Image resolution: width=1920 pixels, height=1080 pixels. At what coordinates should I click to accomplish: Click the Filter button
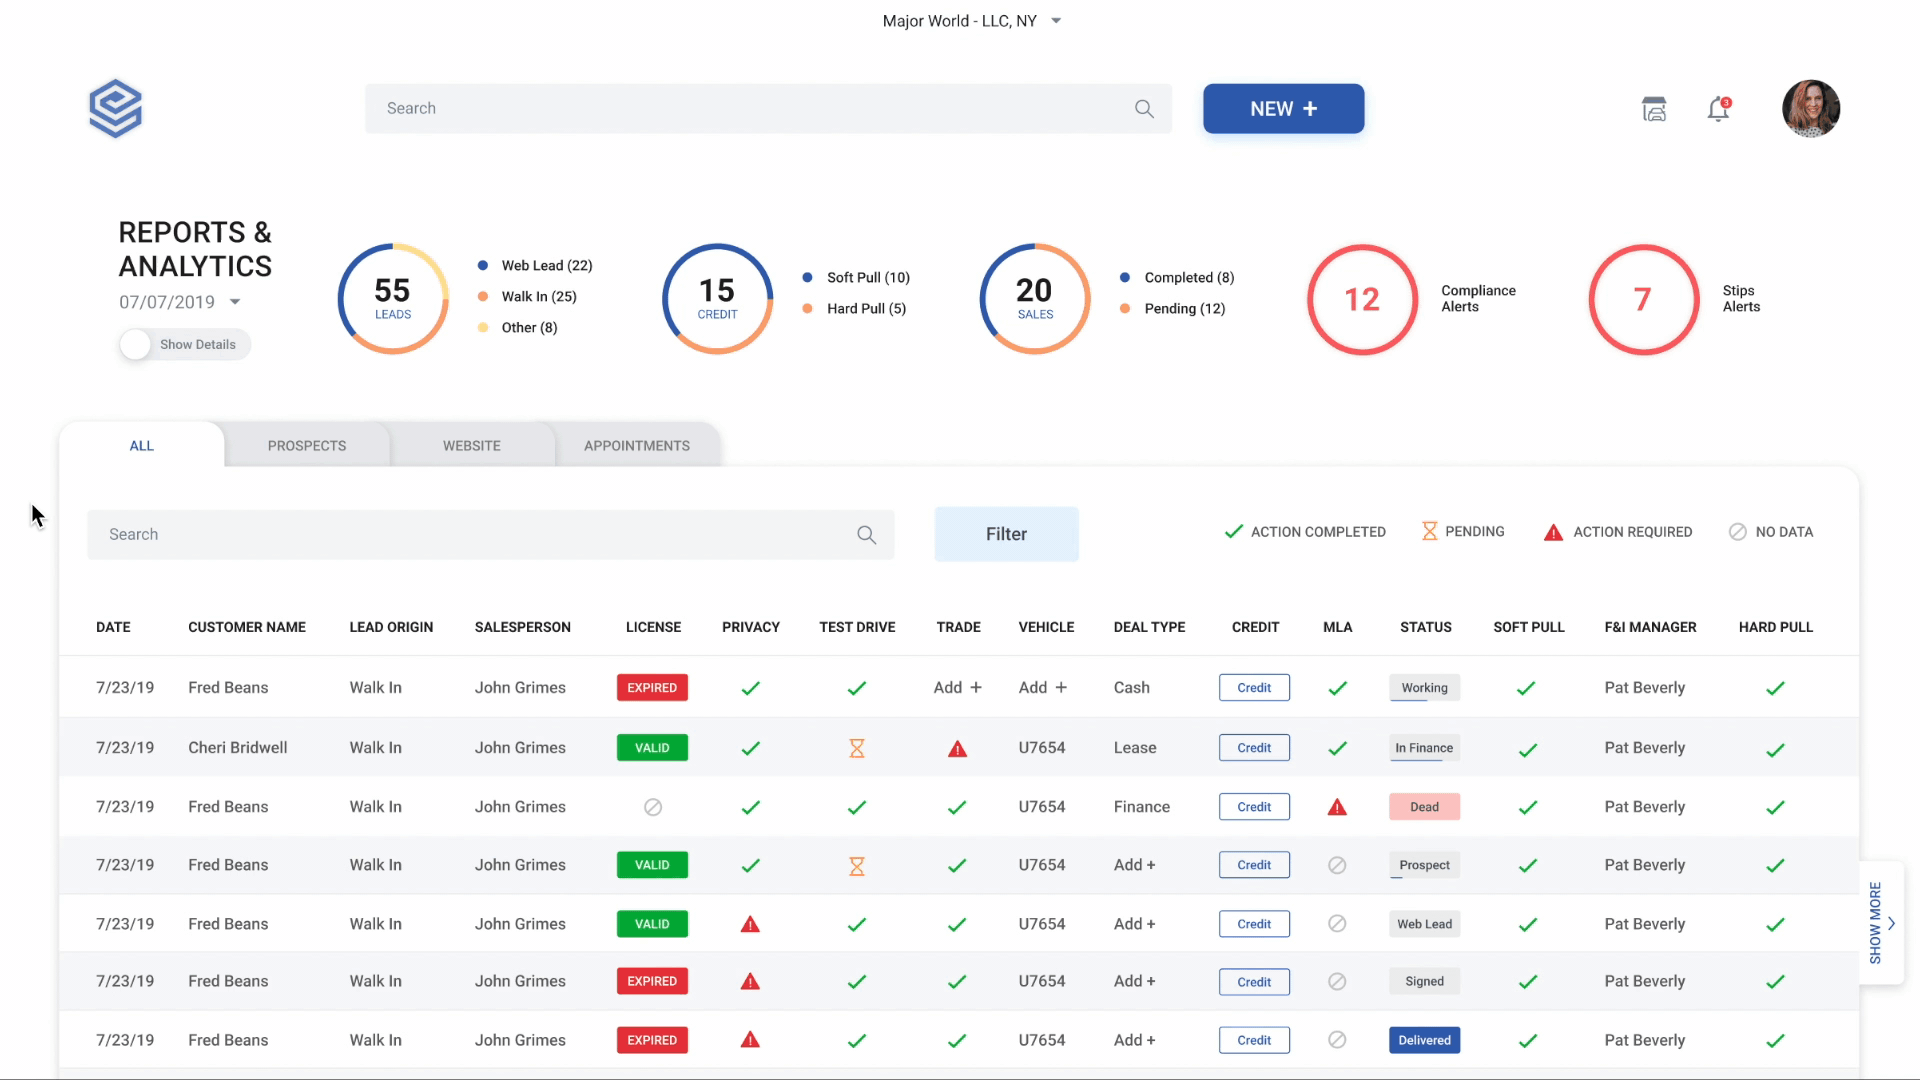click(x=1006, y=534)
